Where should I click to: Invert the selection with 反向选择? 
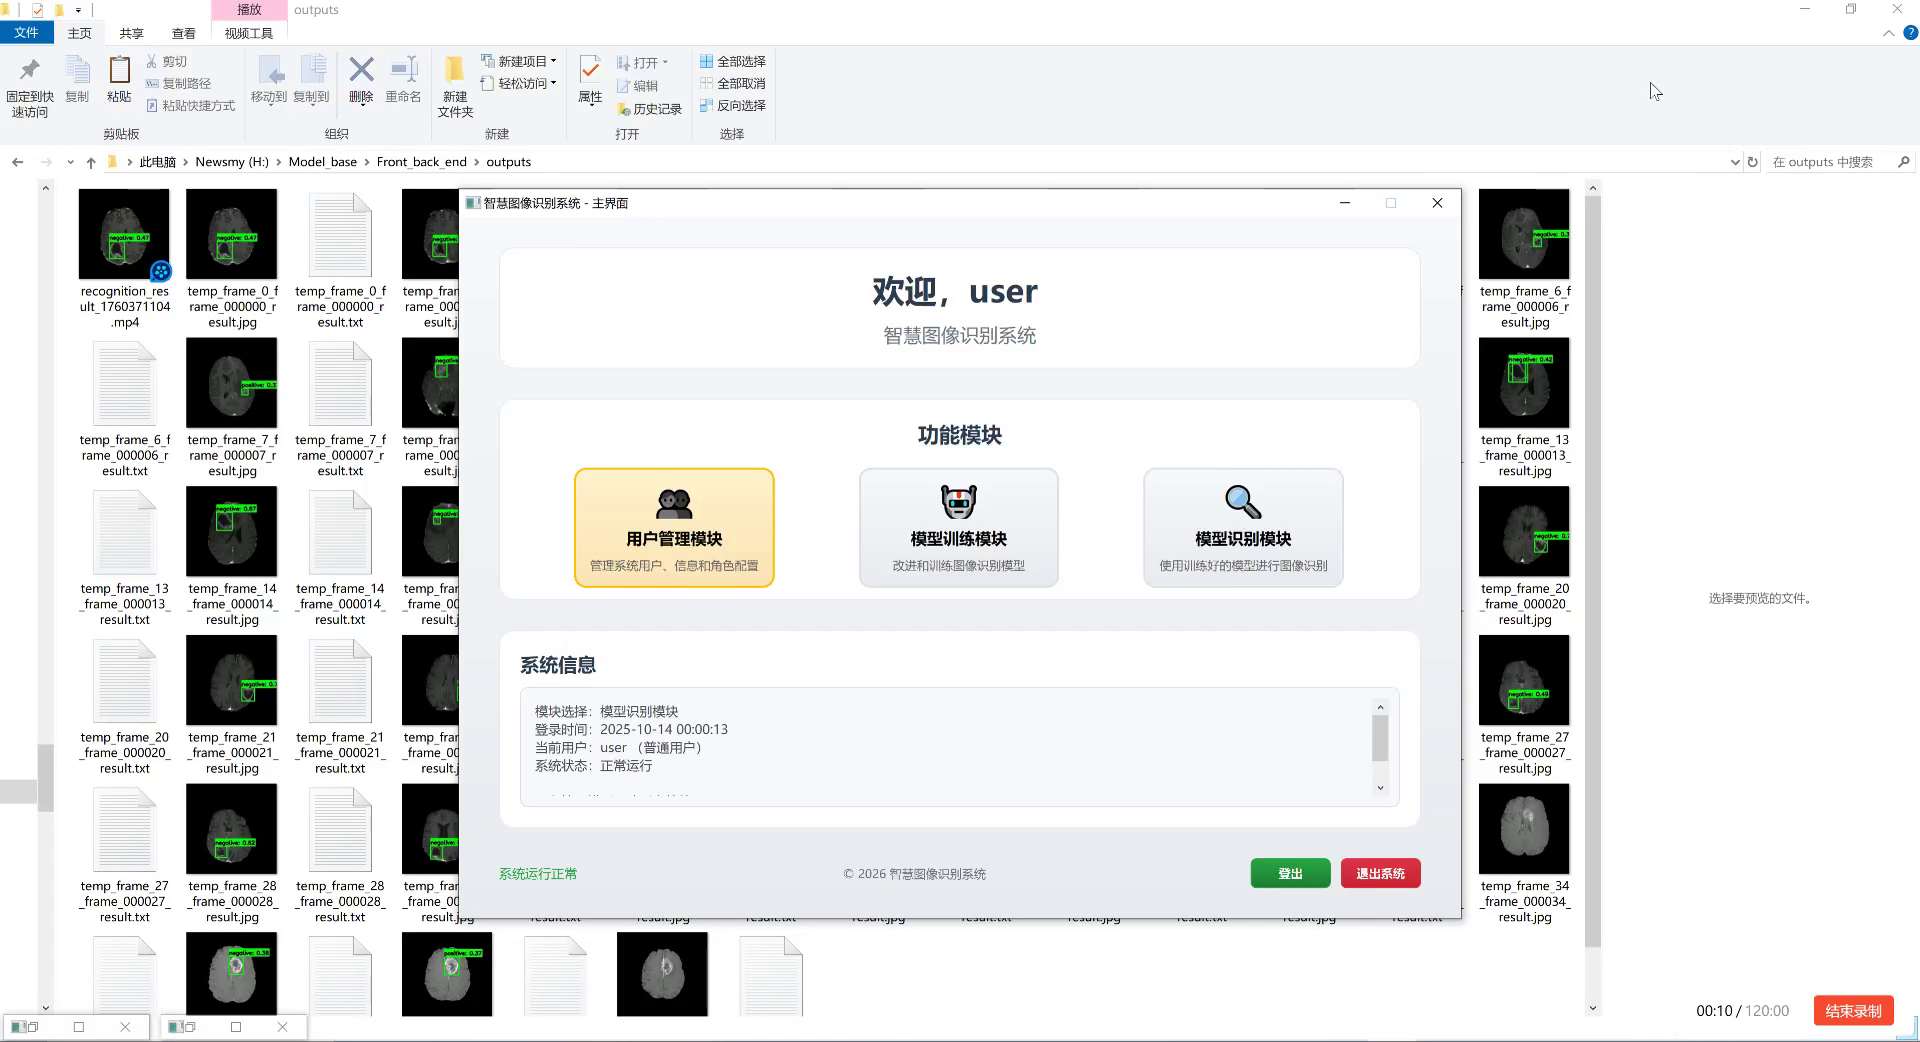tap(733, 105)
